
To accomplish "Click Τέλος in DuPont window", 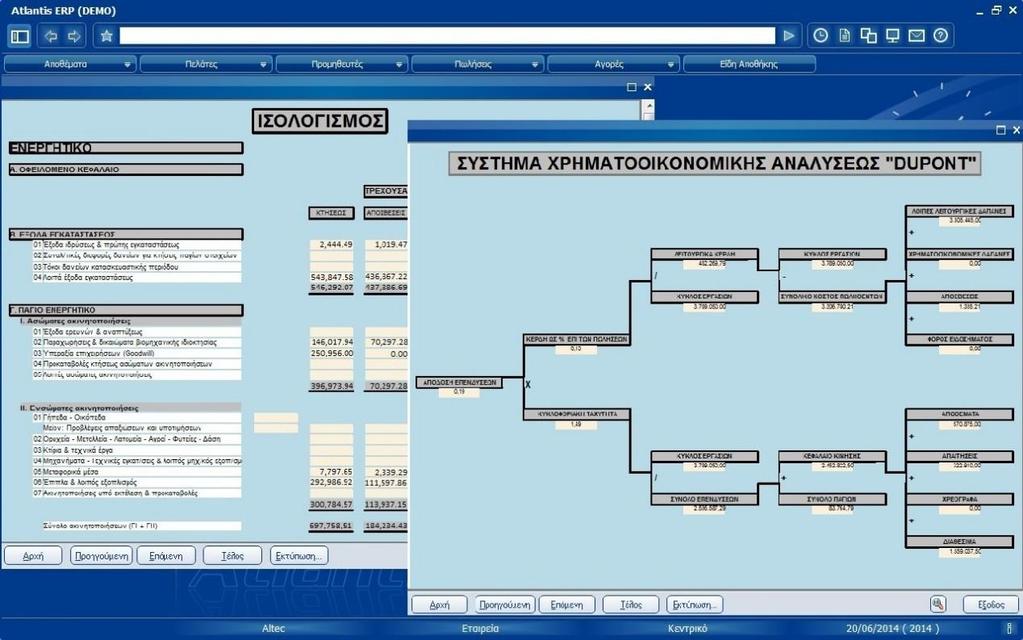I will (631, 605).
